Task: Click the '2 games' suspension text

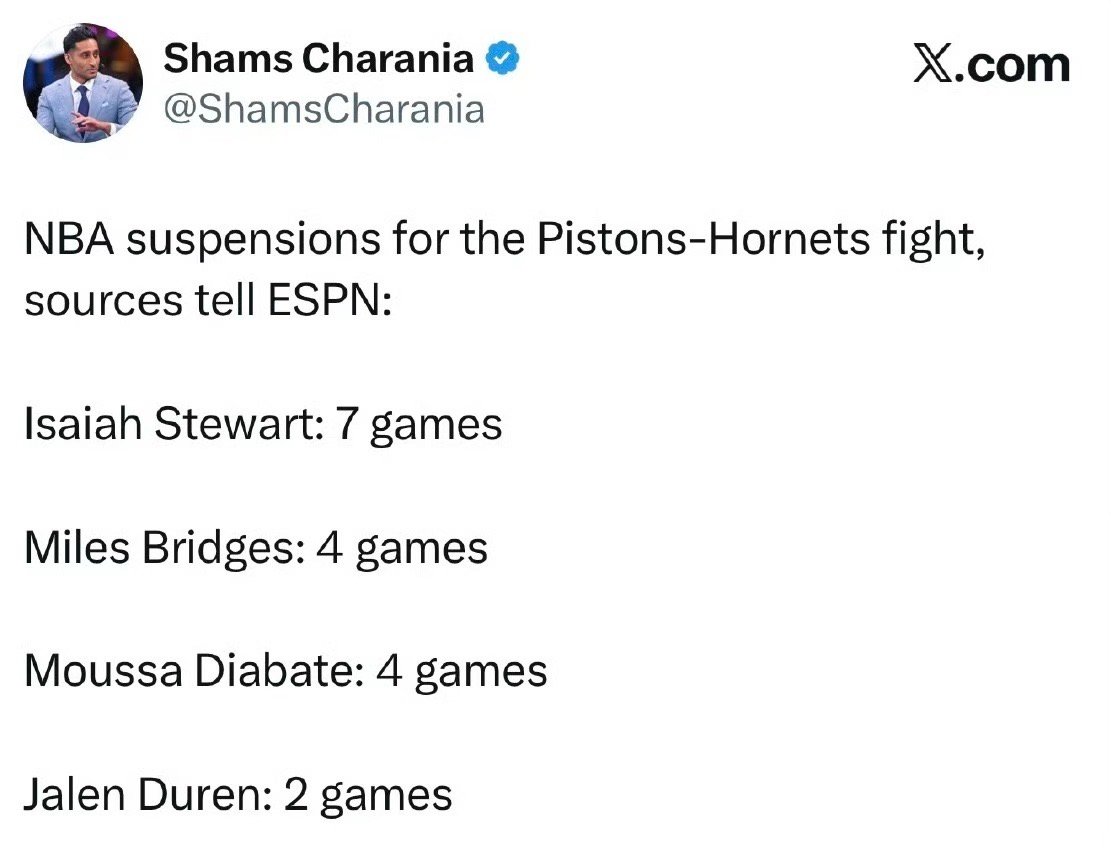Action: click(368, 796)
